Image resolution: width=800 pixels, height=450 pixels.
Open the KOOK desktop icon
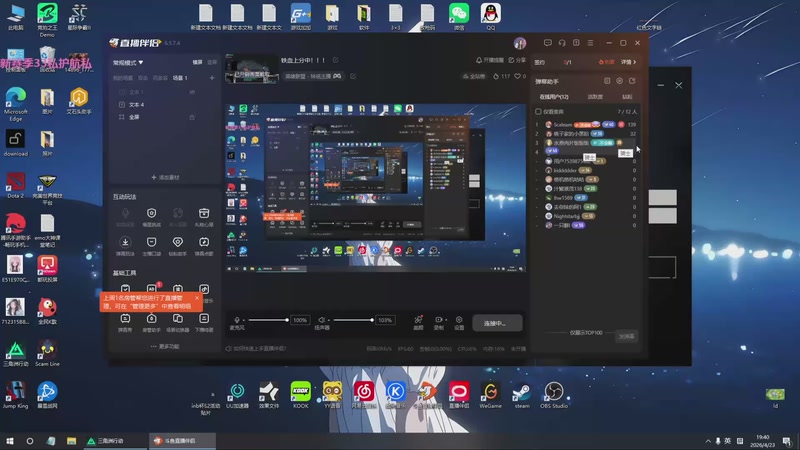coord(301,395)
